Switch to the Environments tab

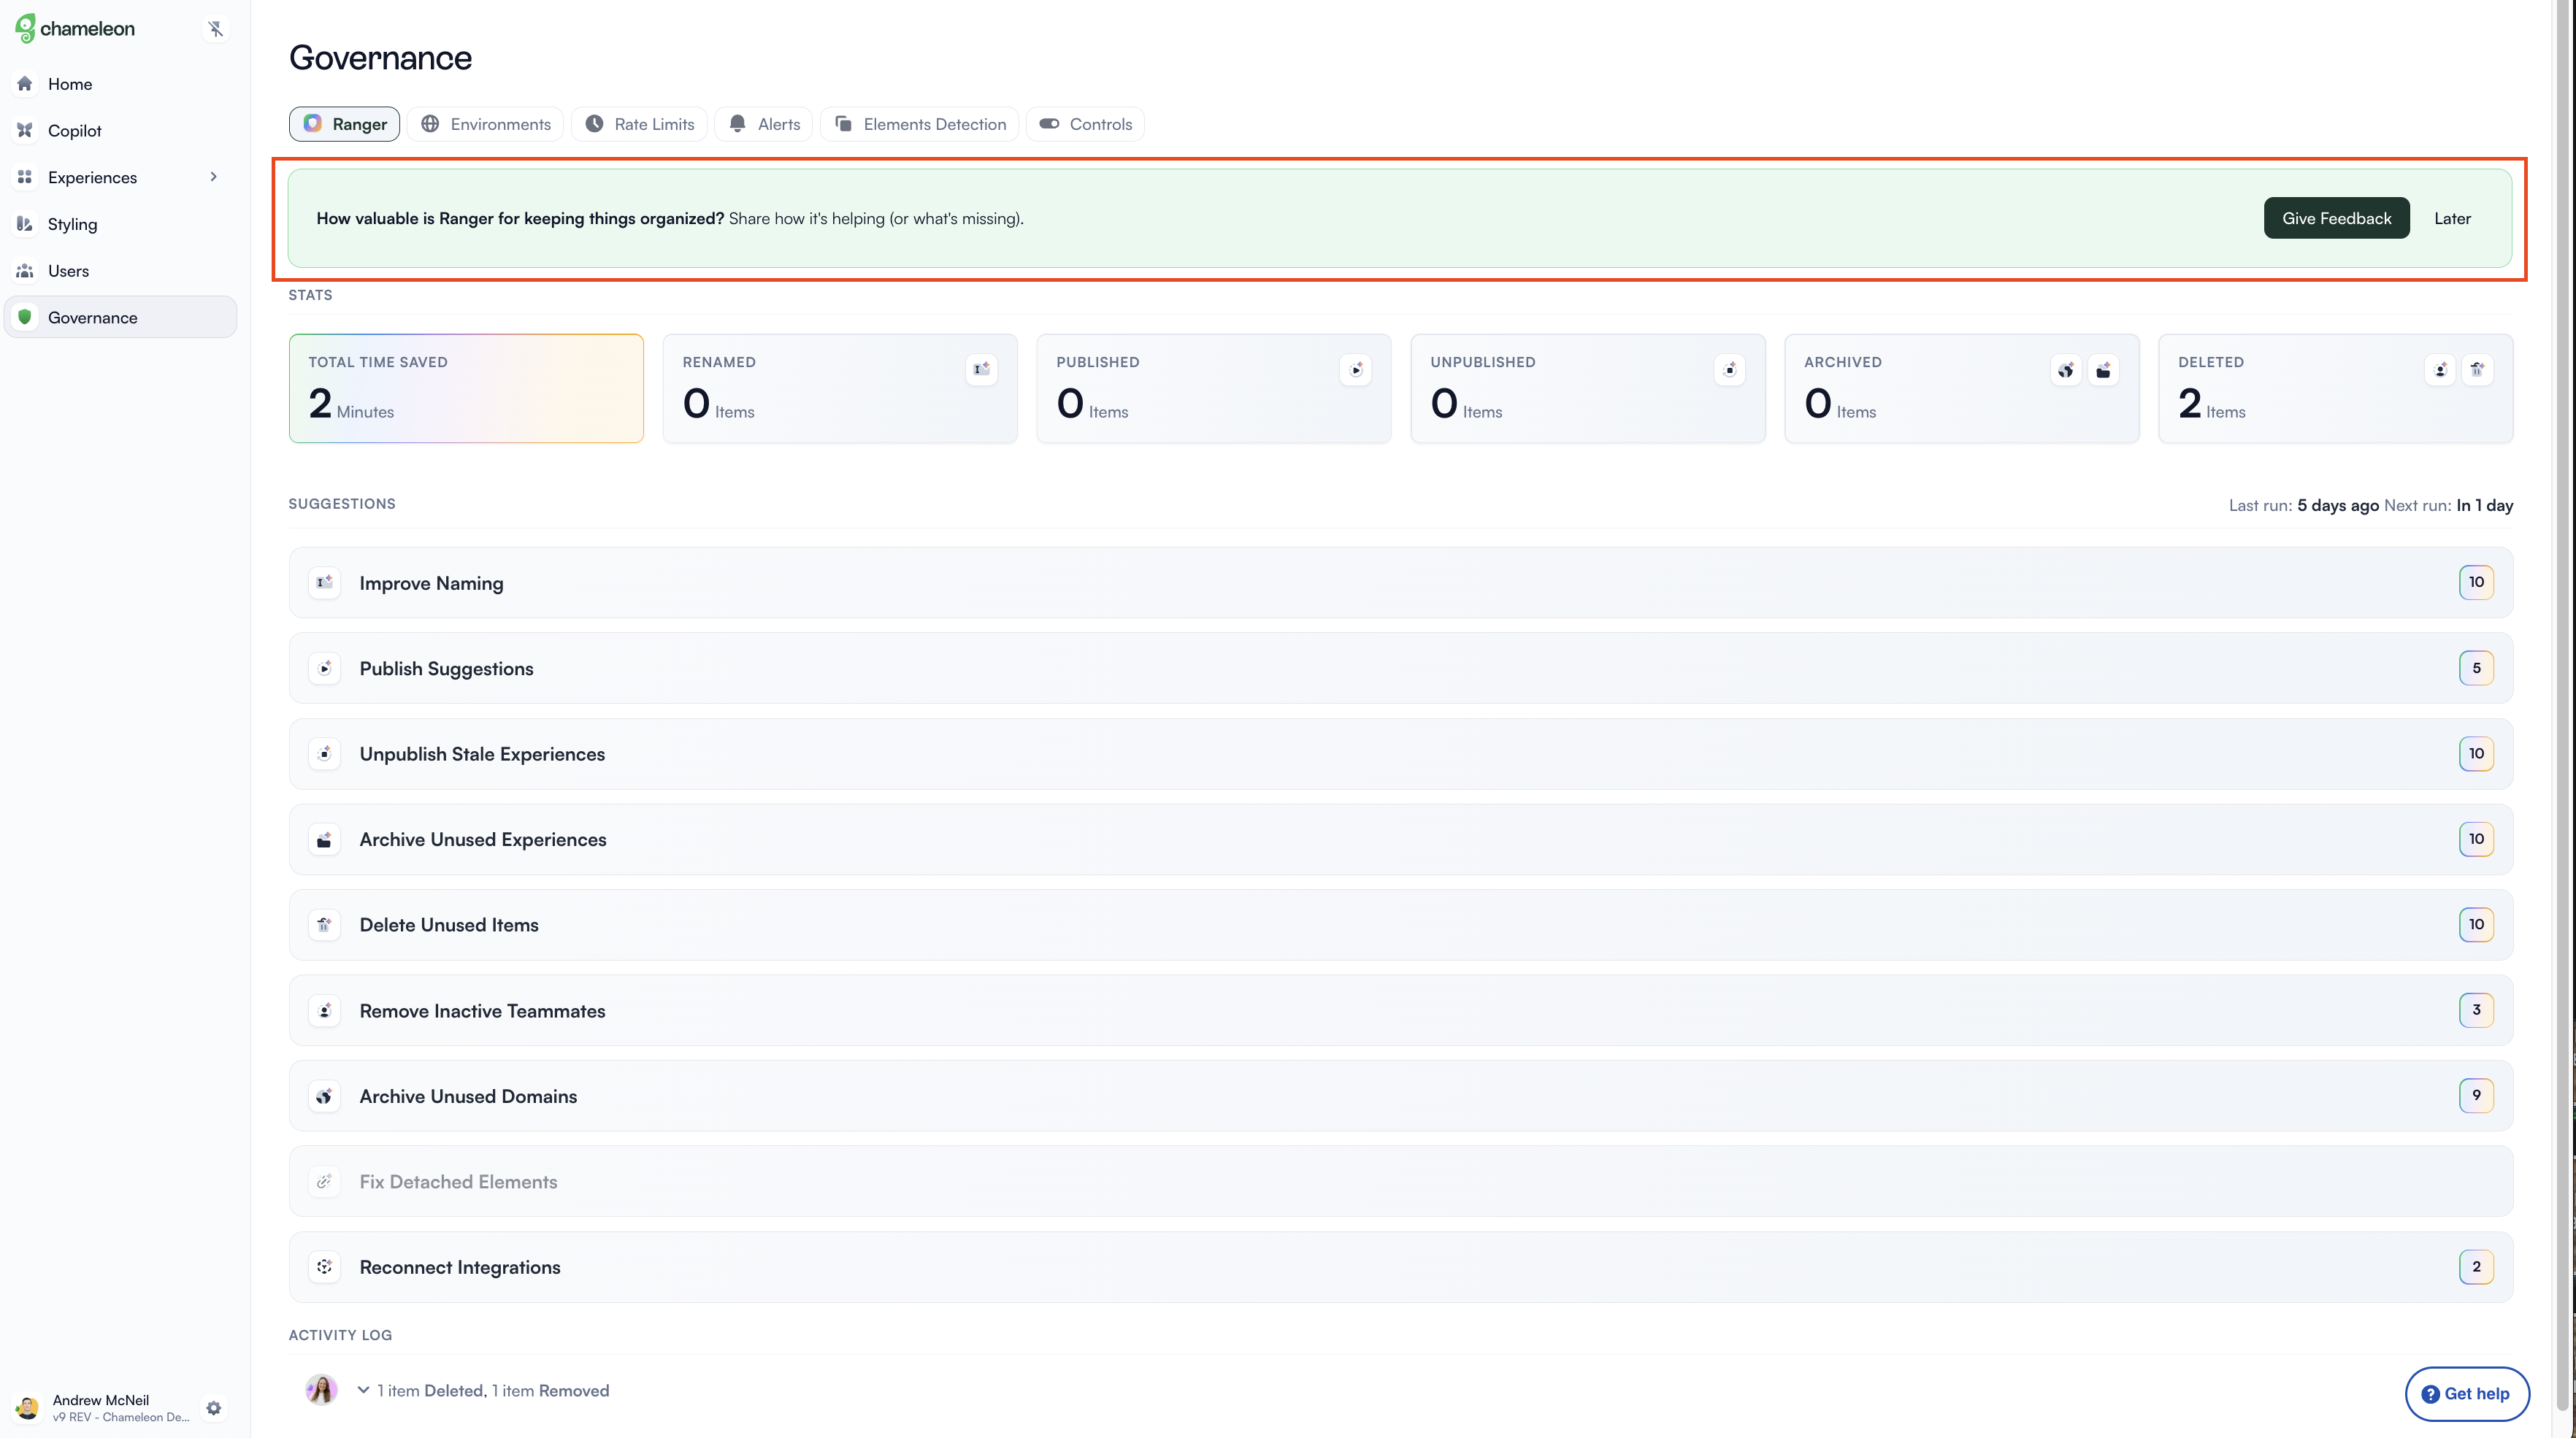click(x=485, y=123)
